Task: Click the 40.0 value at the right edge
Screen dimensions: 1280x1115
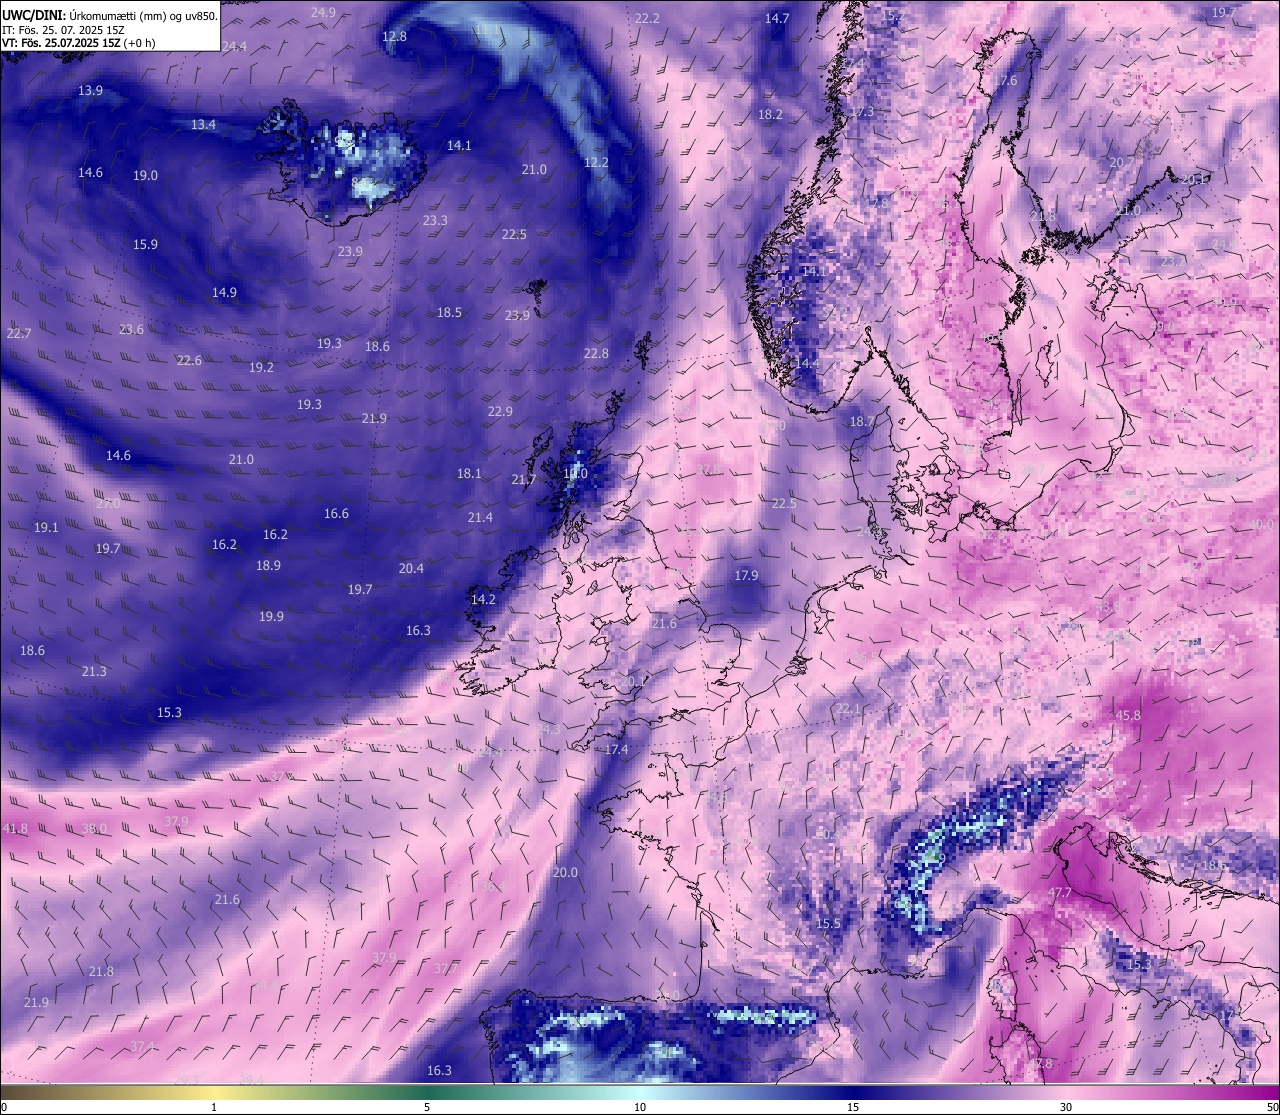Action: 1261,524
